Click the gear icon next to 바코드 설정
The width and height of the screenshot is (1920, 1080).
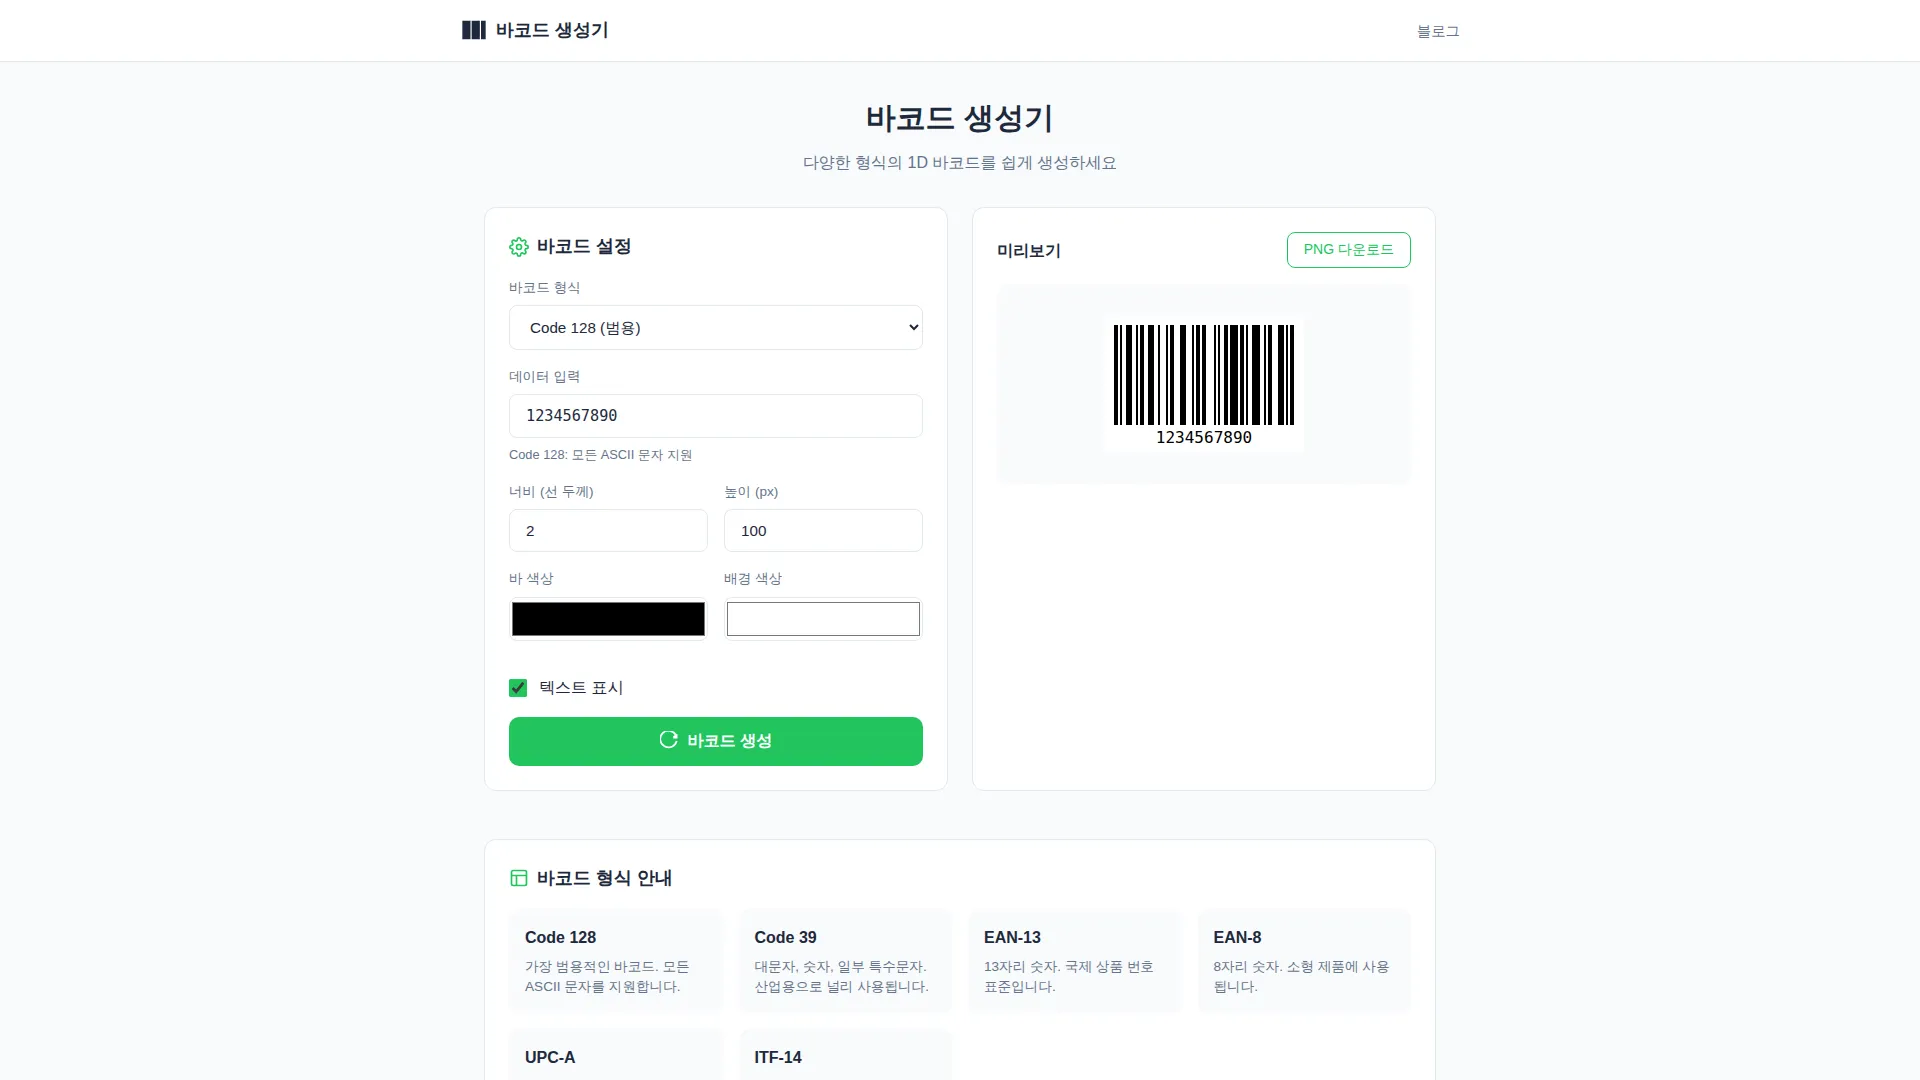coord(518,247)
